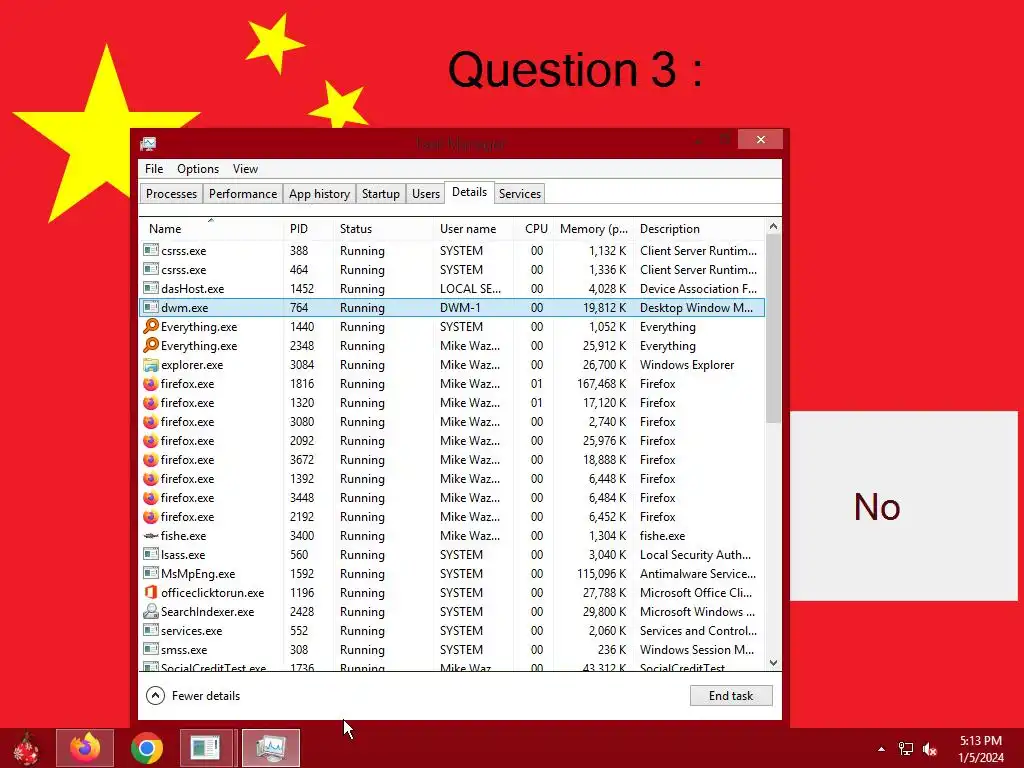Sort by the Status column header
The image size is (1024, 768).
pyautogui.click(x=383, y=229)
